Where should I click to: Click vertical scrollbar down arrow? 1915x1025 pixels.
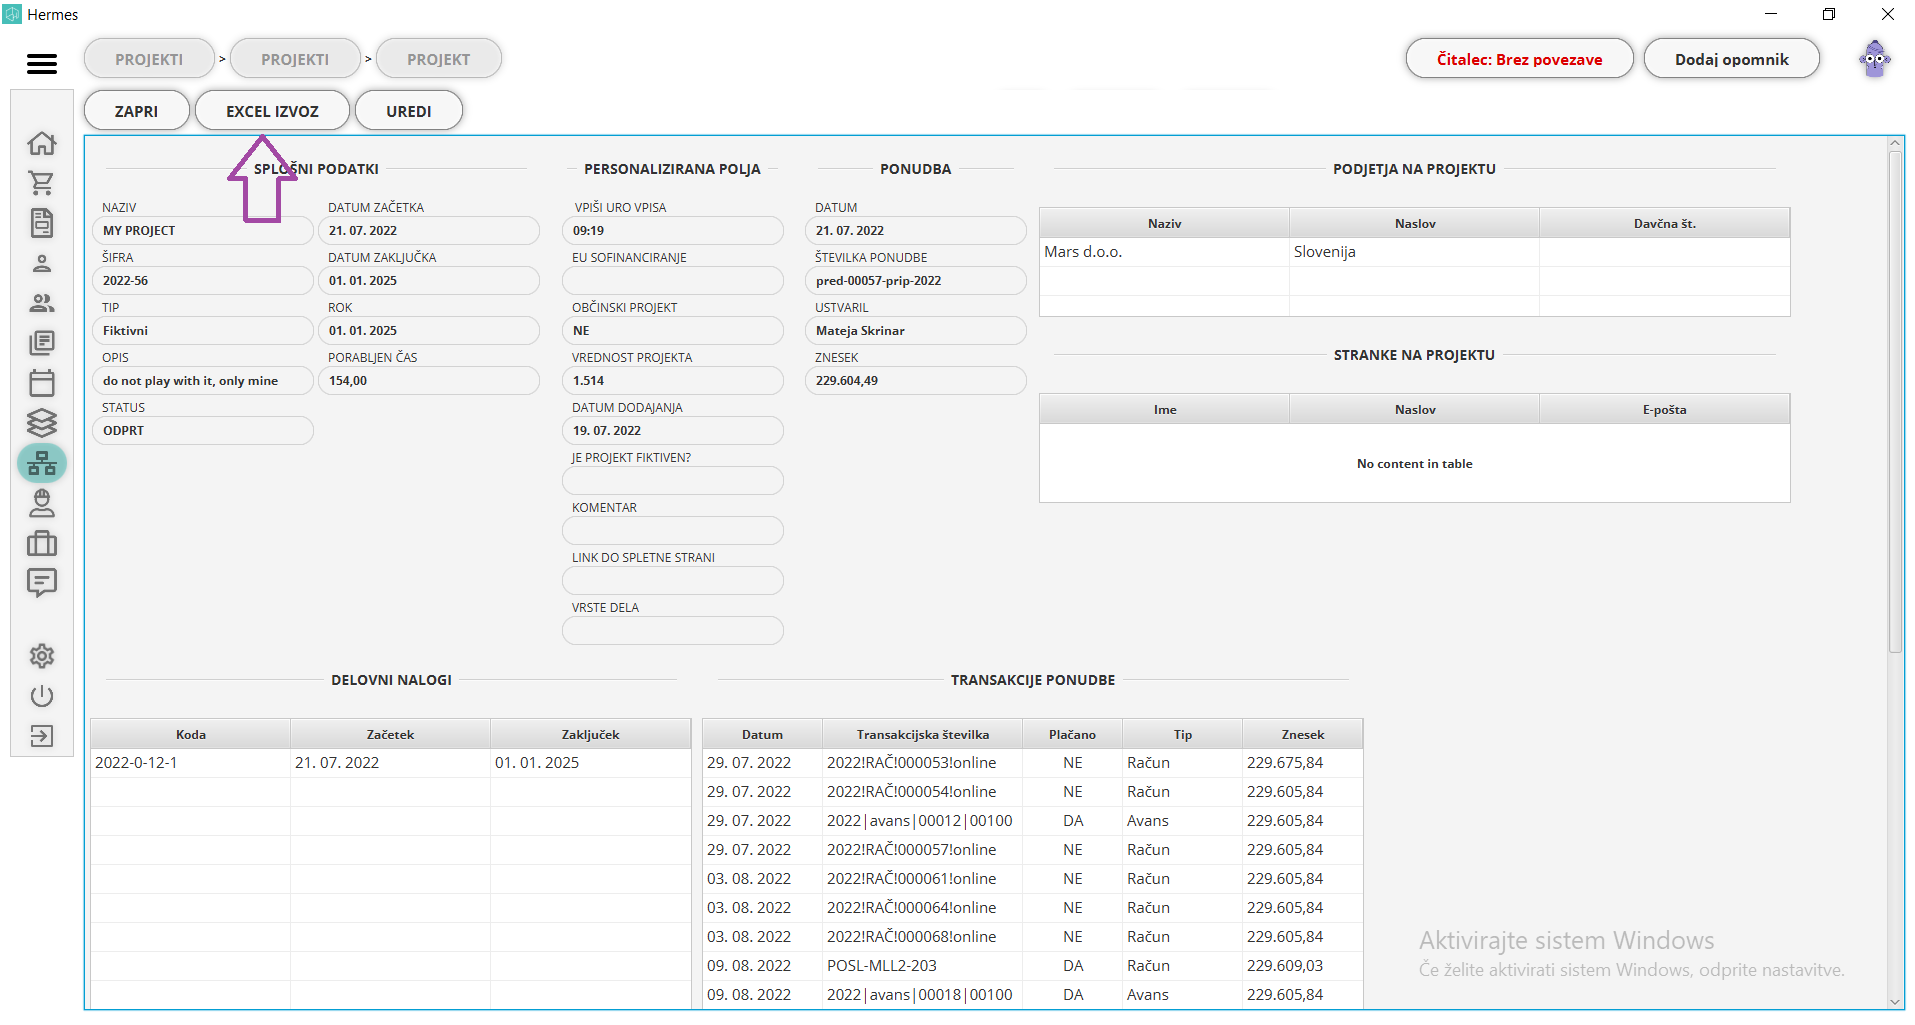coord(1894,1002)
